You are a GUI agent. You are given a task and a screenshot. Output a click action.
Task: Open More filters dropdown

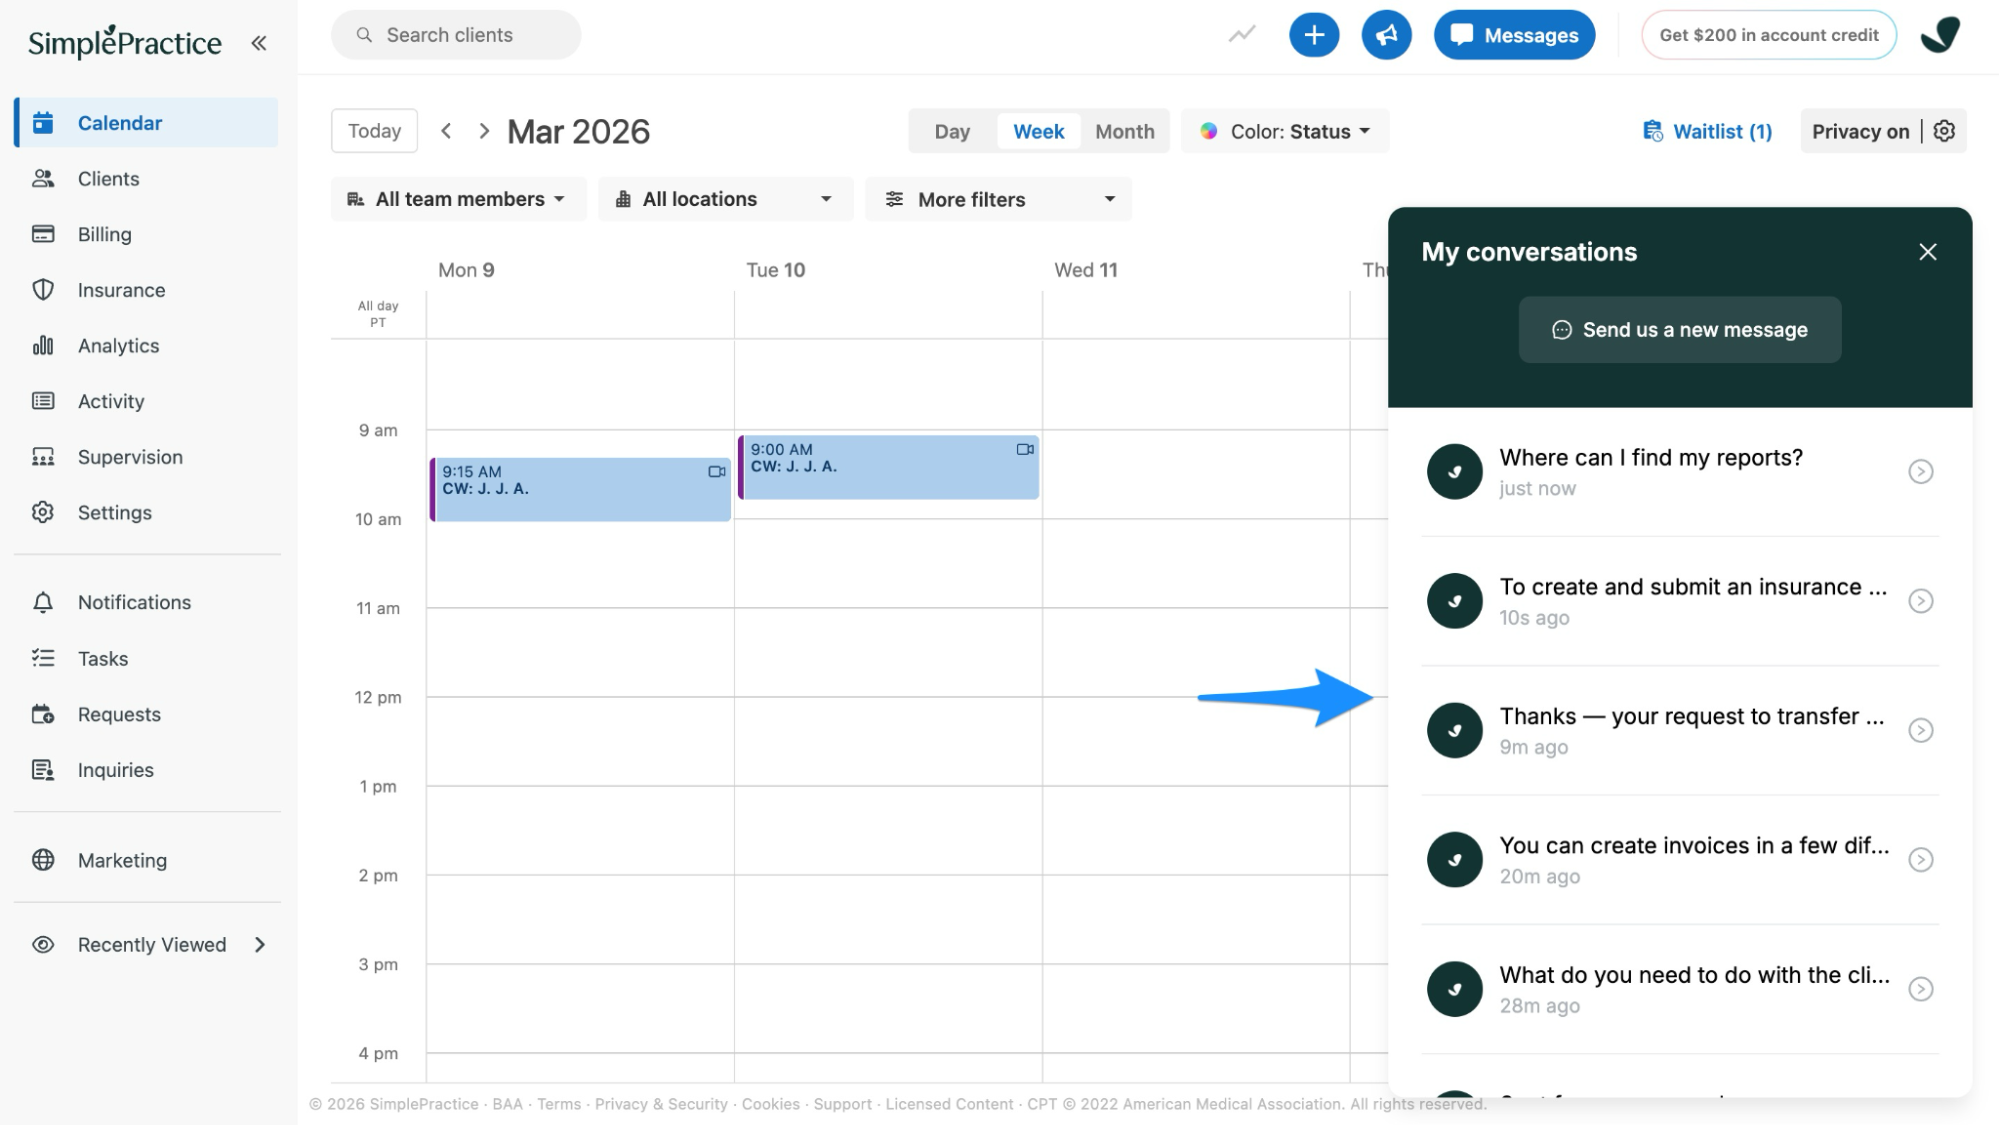(x=998, y=199)
